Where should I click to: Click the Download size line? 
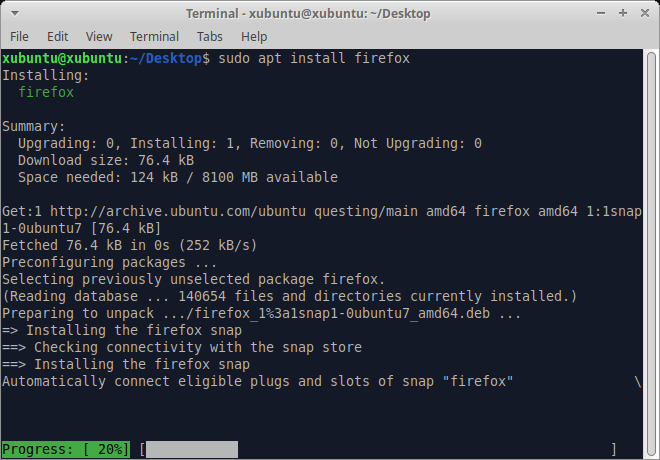[106, 160]
